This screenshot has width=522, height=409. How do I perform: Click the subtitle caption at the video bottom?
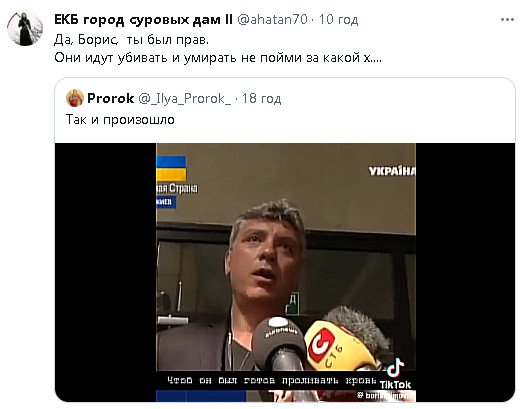(272, 380)
